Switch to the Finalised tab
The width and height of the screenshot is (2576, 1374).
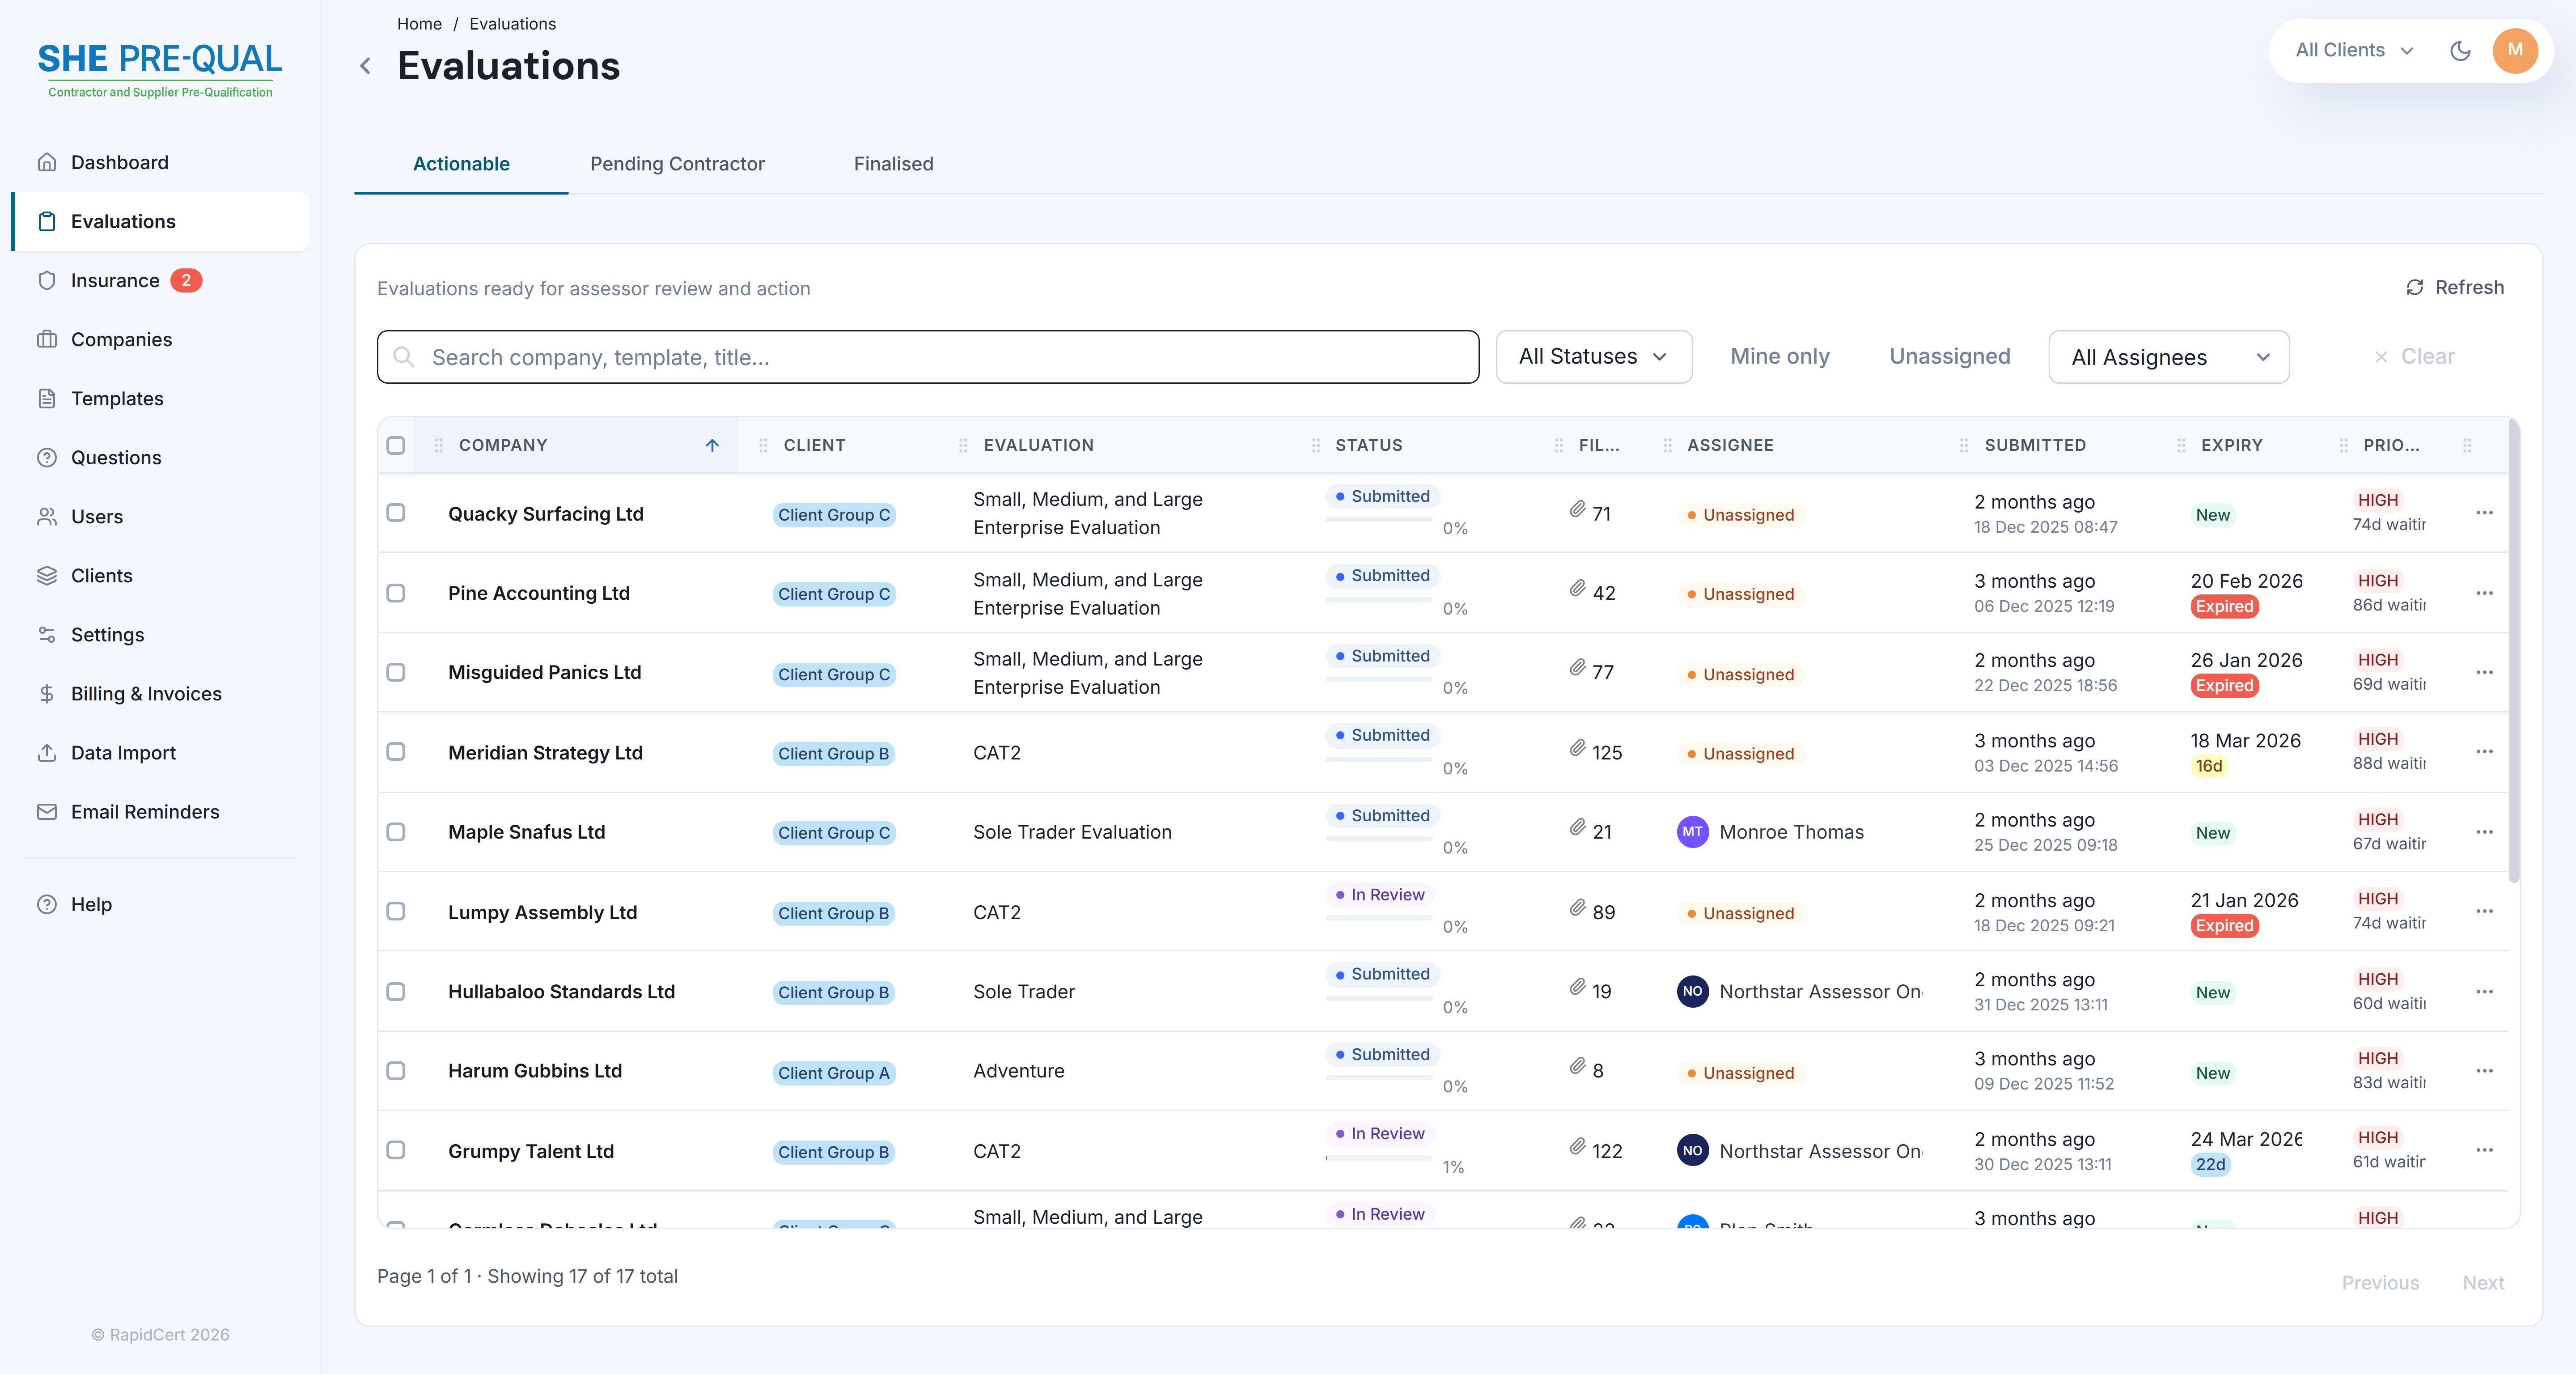892,164
